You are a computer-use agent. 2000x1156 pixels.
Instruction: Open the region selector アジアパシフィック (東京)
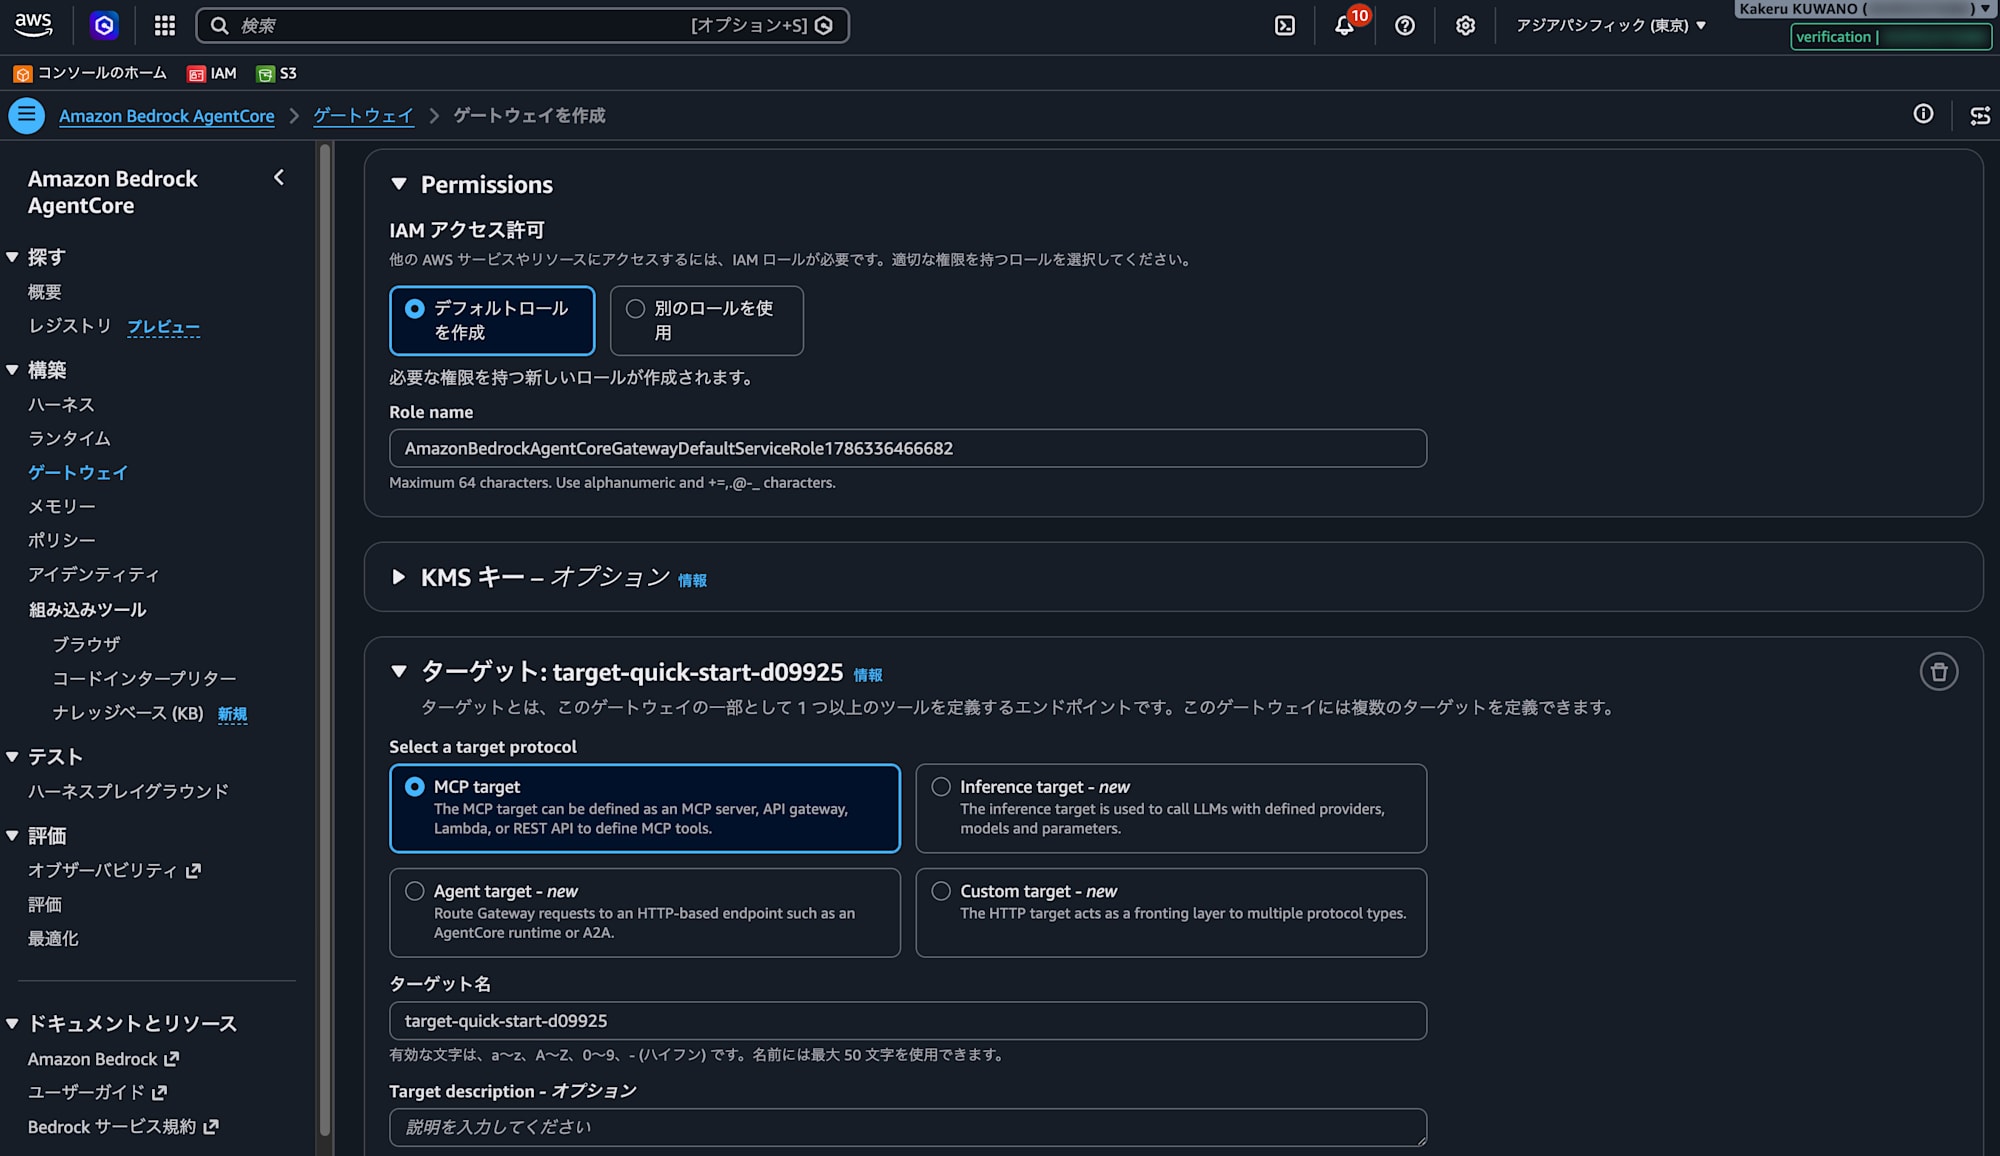[x=1611, y=25]
